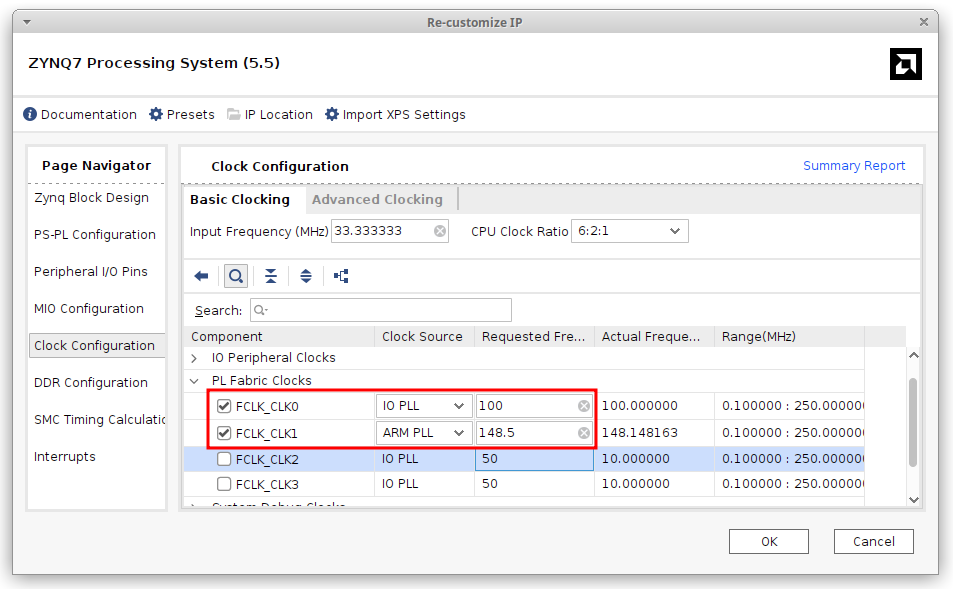Clear the FCLK_CLK0 requested frequency
953x589 pixels.
click(583, 406)
